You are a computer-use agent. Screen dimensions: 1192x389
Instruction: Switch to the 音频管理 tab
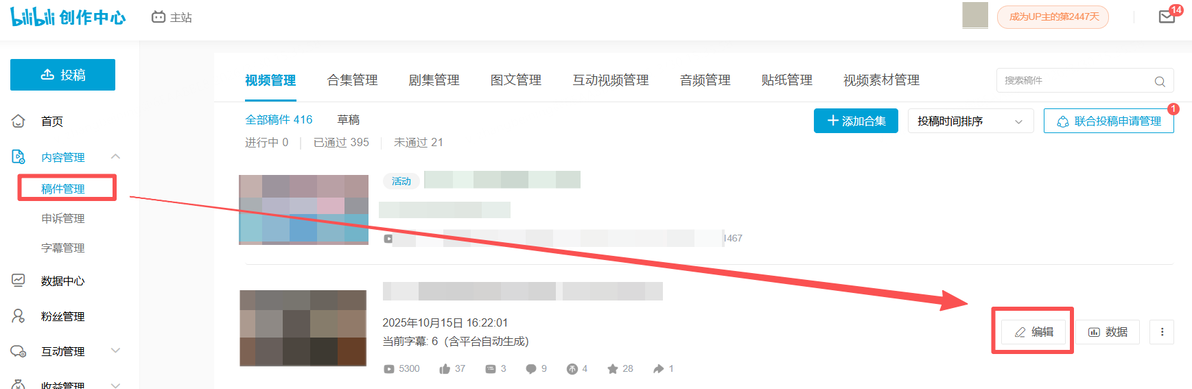705,81
